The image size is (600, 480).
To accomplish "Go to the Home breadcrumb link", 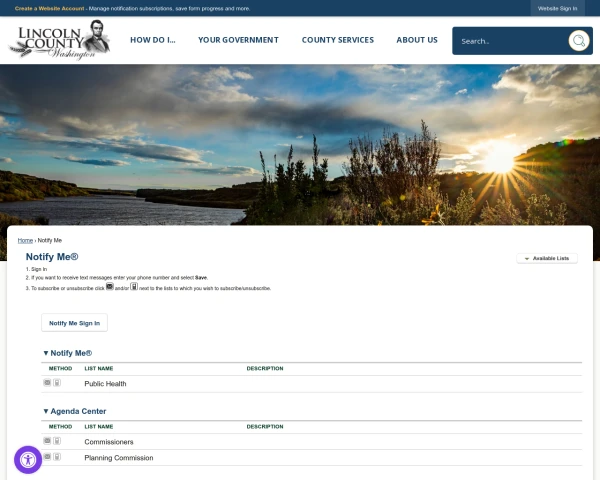I will [x=25, y=240].
